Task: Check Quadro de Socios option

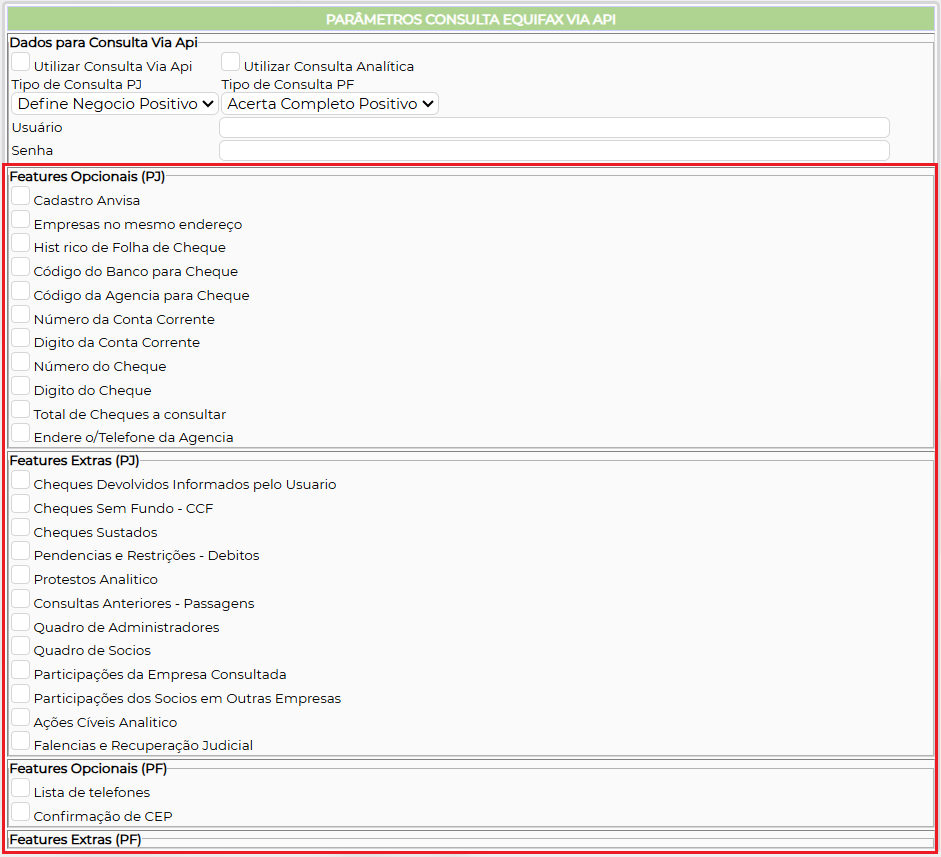Action: [x=20, y=646]
